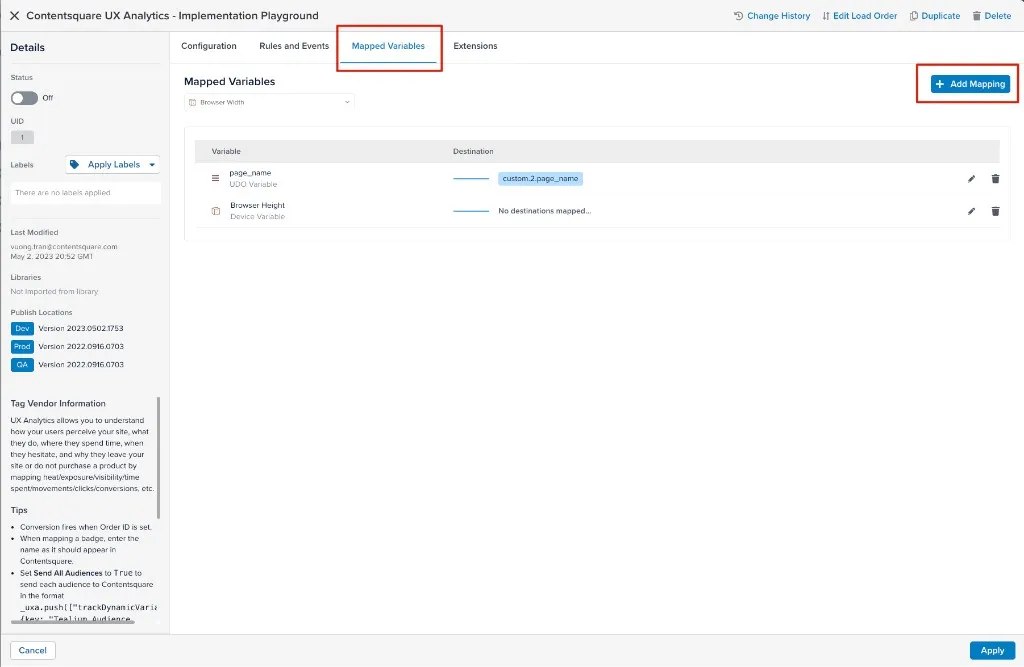Open Change History
Screen dimensions: 1024x667
pyautogui.click(x=771, y=16)
